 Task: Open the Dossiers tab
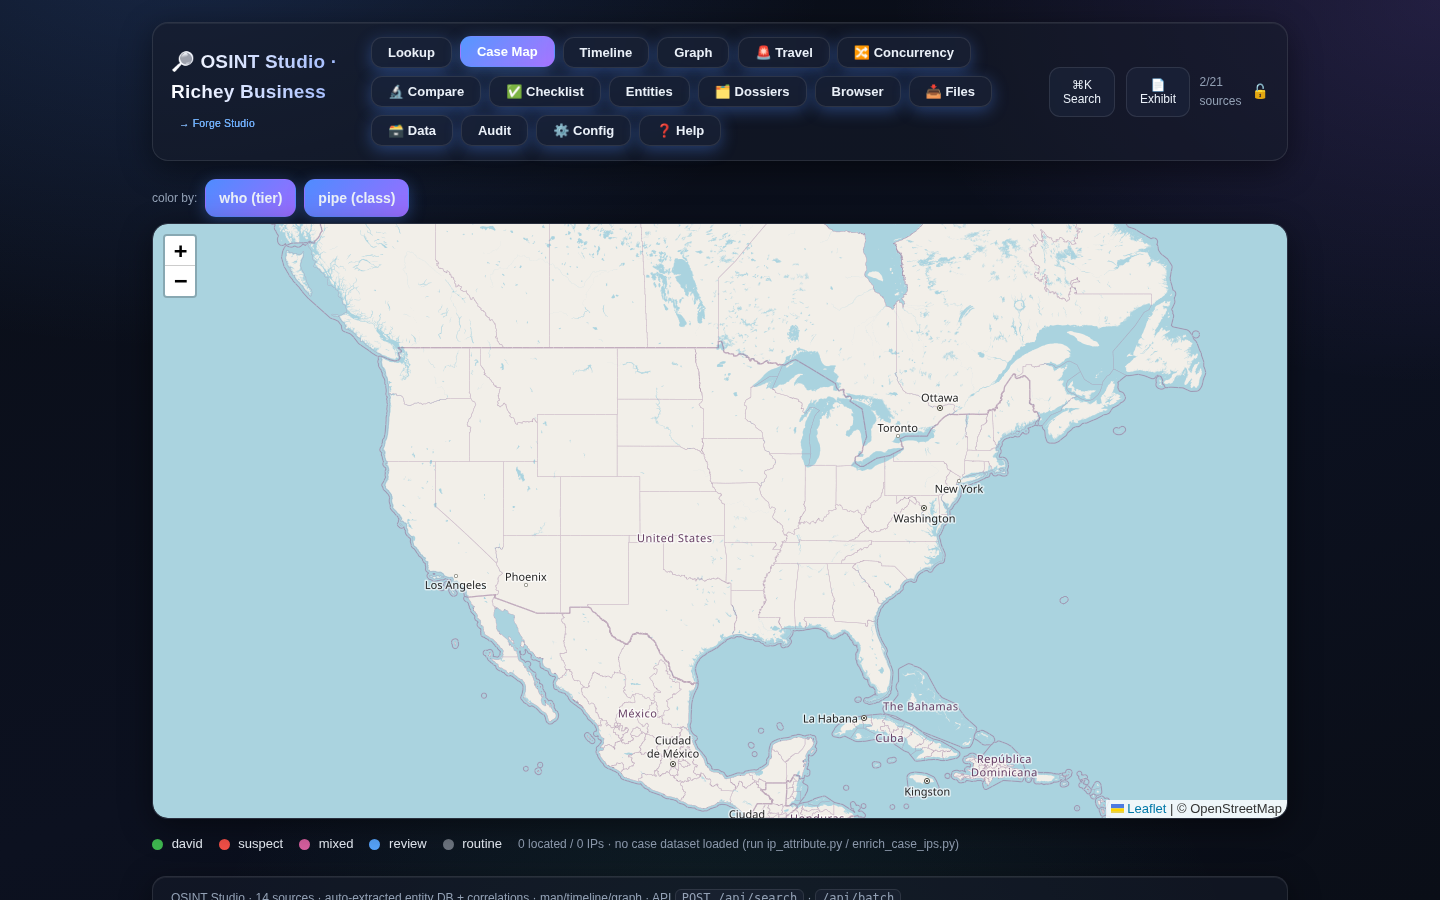pyautogui.click(x=752, y=91)
